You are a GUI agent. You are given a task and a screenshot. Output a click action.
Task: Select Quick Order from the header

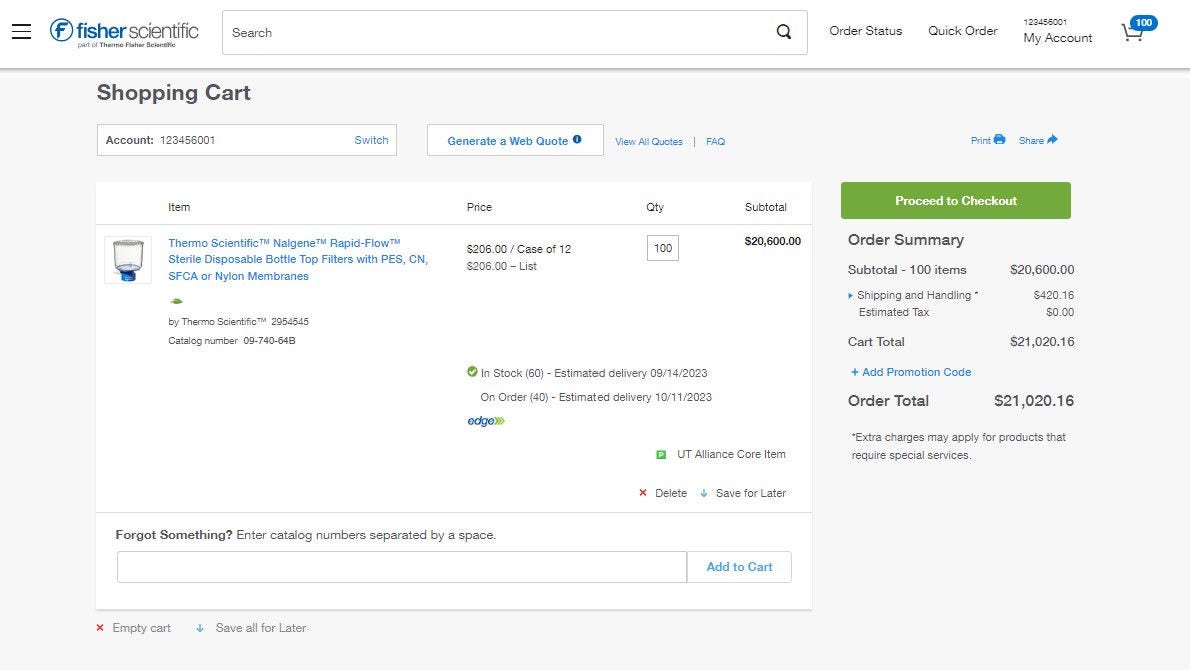pos(962,31)
